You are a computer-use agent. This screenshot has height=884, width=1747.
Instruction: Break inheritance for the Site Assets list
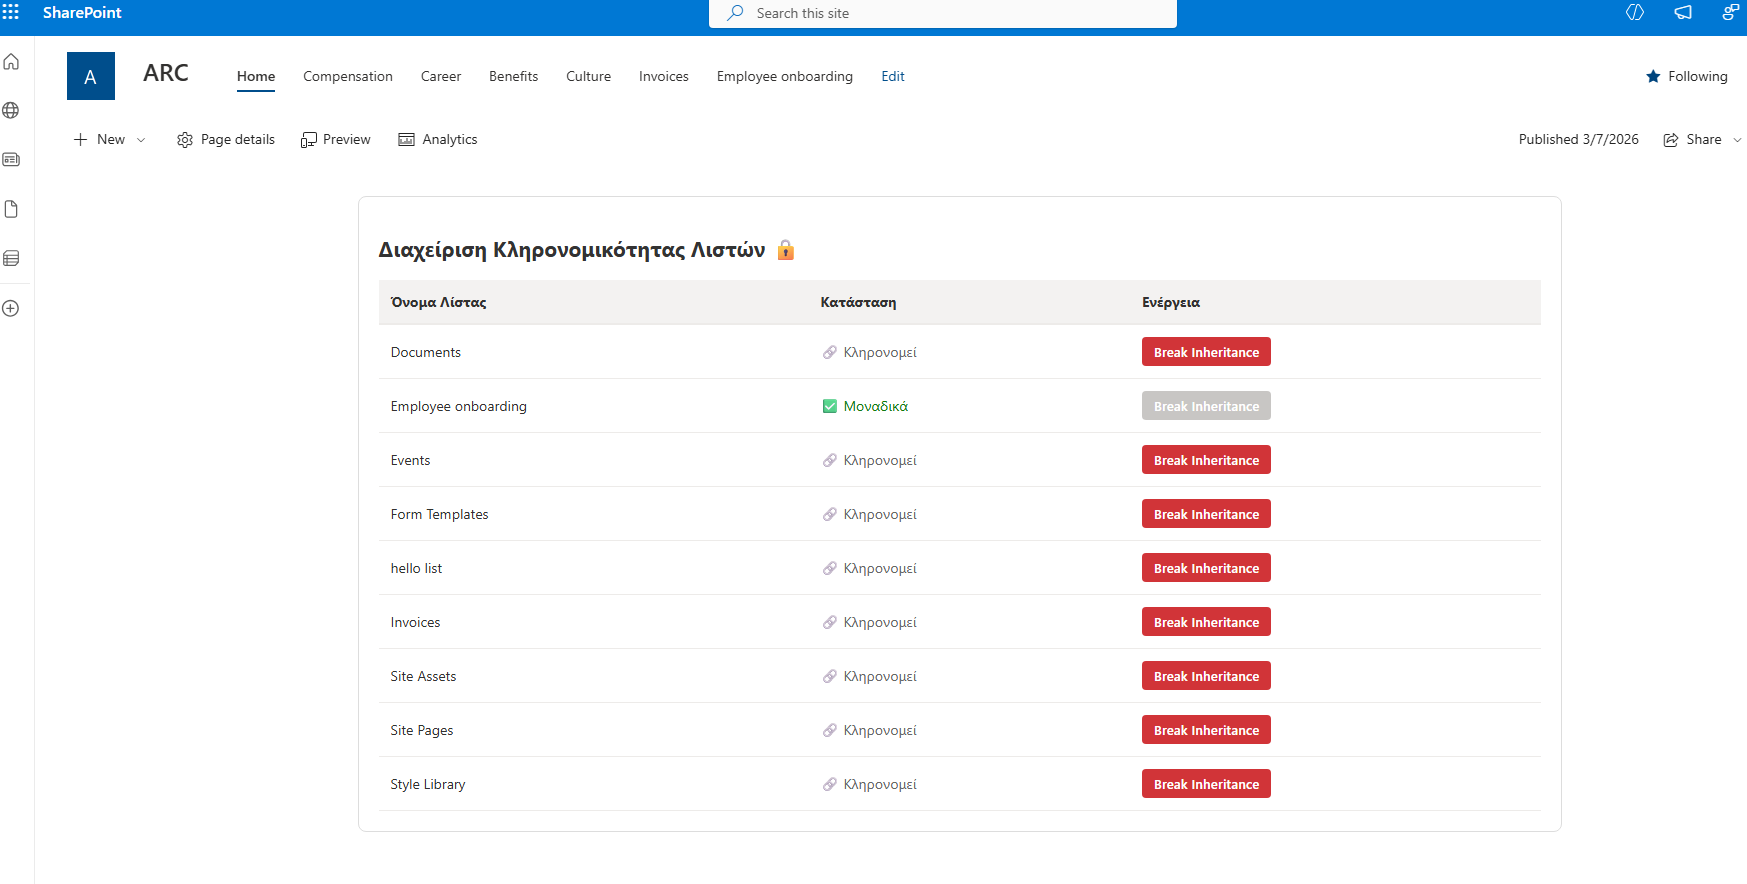coord(1206,676)
